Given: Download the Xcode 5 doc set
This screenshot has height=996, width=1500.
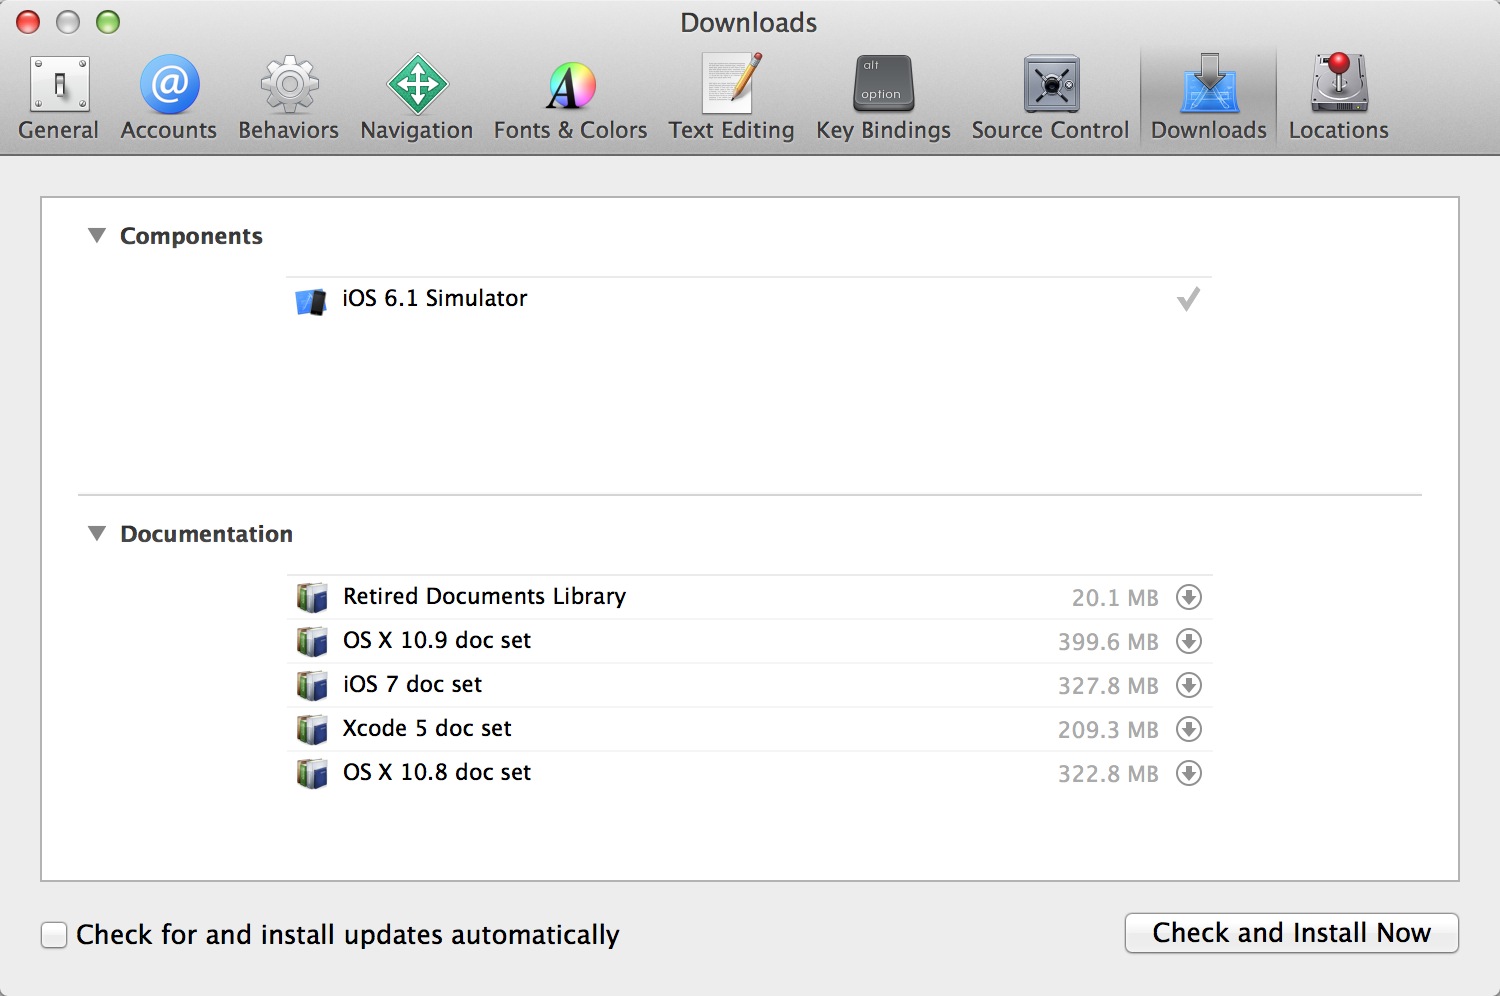Looking at the screenshot, I should pos(1188,729).
